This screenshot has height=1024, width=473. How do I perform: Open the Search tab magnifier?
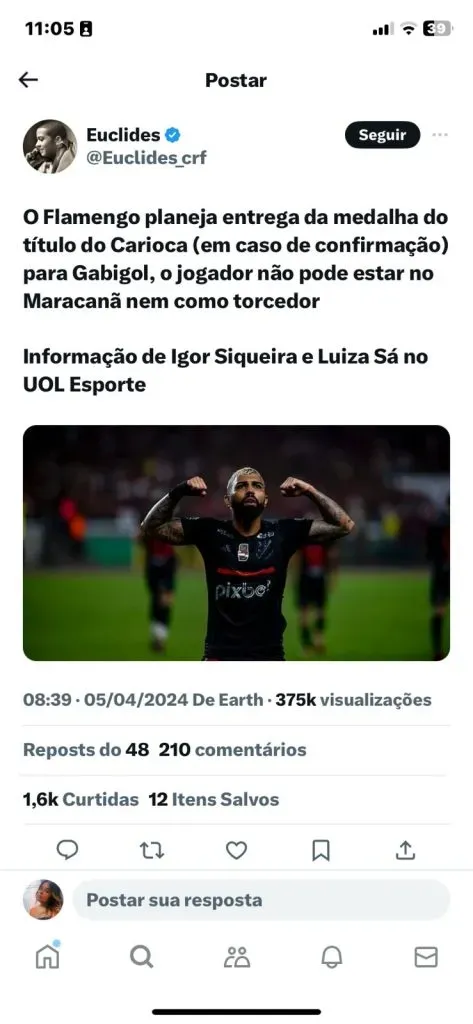pyautogui.click(x=141, y=957)
